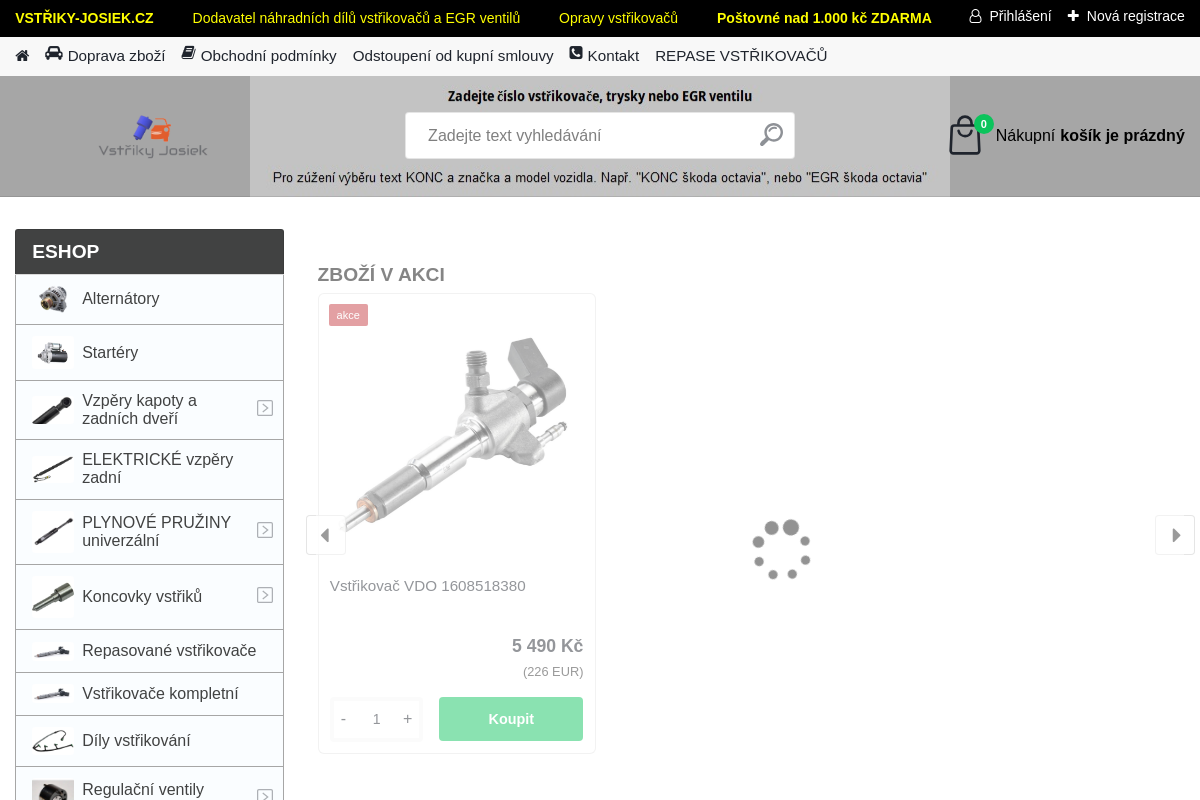Click the 5 490 Kč price text
Viewport: 1200px width, 800px height.
click(547, 646)
